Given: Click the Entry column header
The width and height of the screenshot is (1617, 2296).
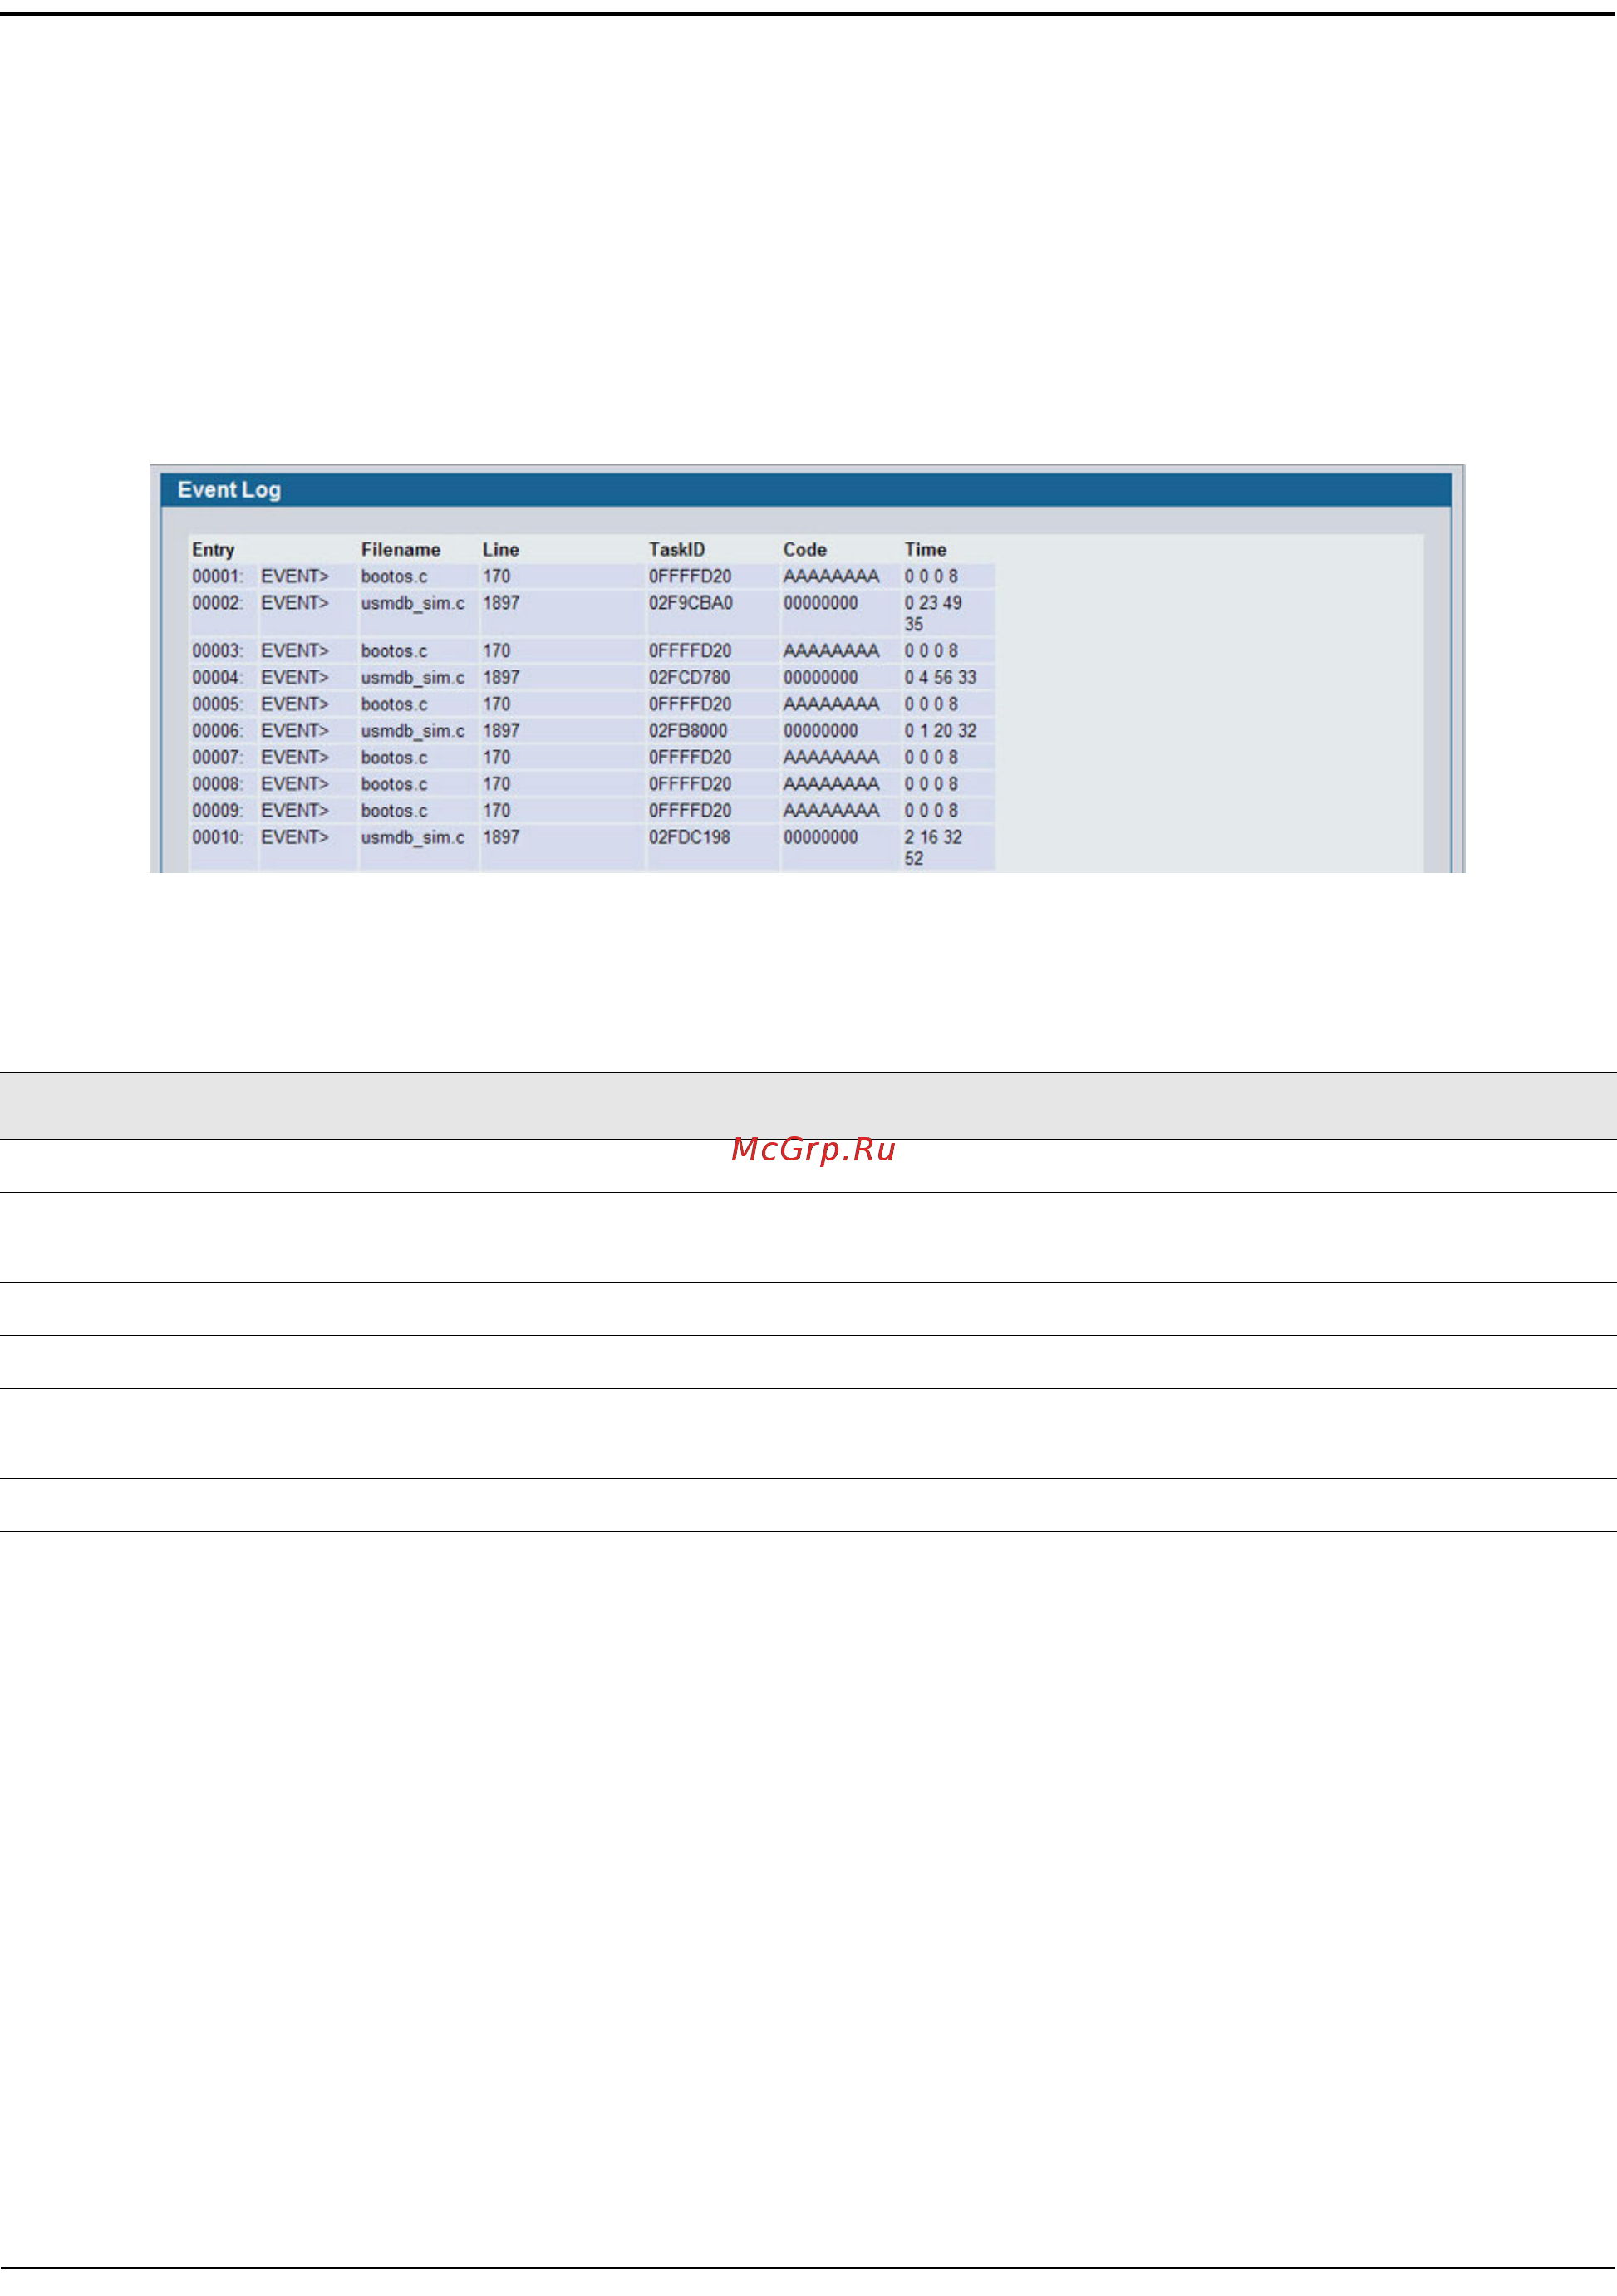Looking at the screenshot, I should 213,550.
